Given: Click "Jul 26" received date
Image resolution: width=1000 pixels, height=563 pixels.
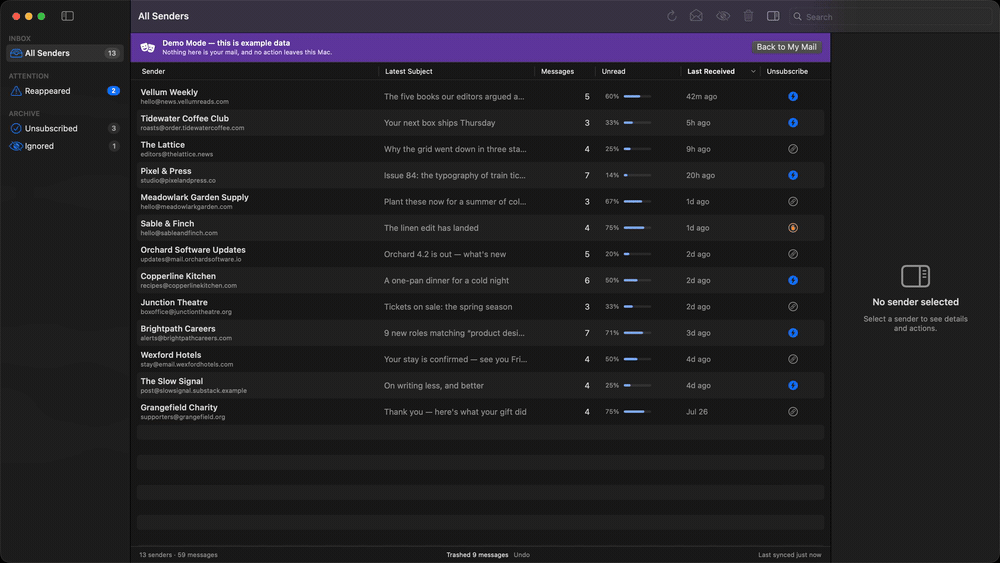Looking at the screenshot, I should [697, 412].
